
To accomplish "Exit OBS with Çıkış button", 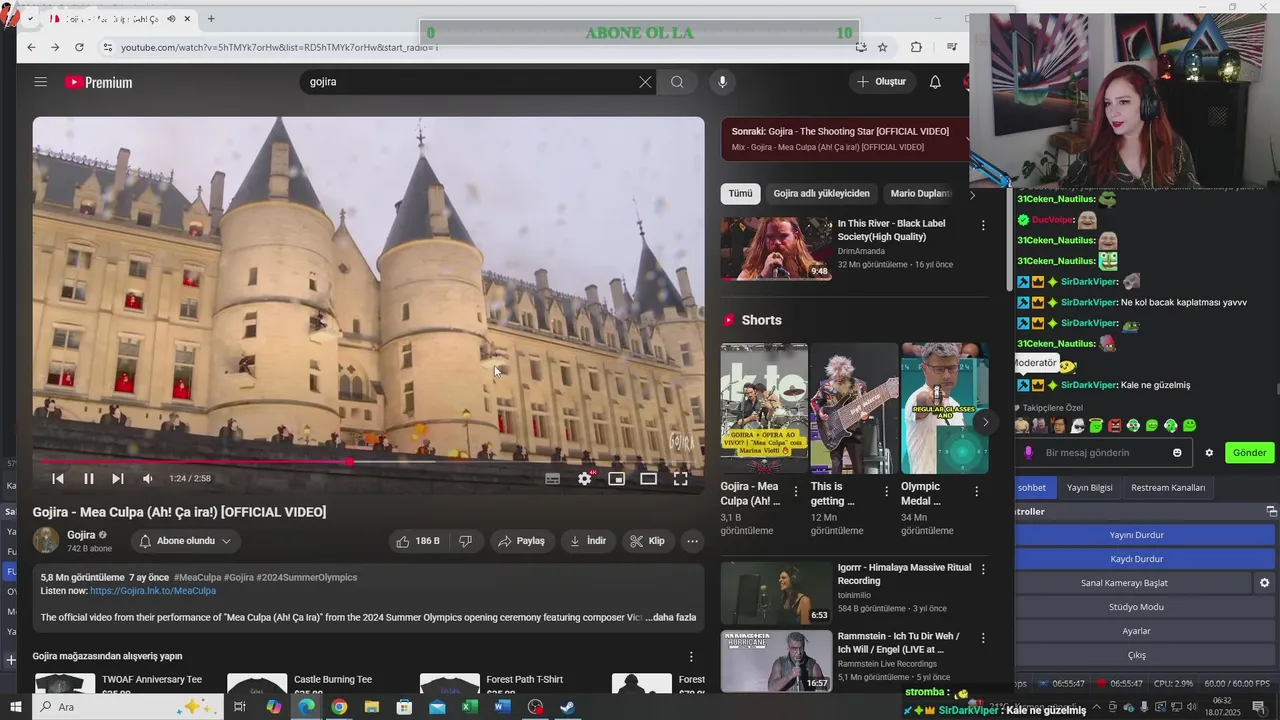I will pyautogui.click(x=1137, y=655).
